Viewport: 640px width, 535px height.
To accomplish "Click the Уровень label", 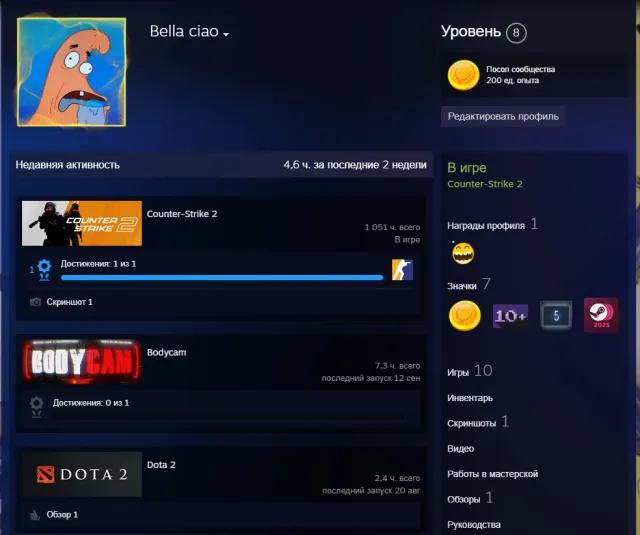I will pos(471,31).
